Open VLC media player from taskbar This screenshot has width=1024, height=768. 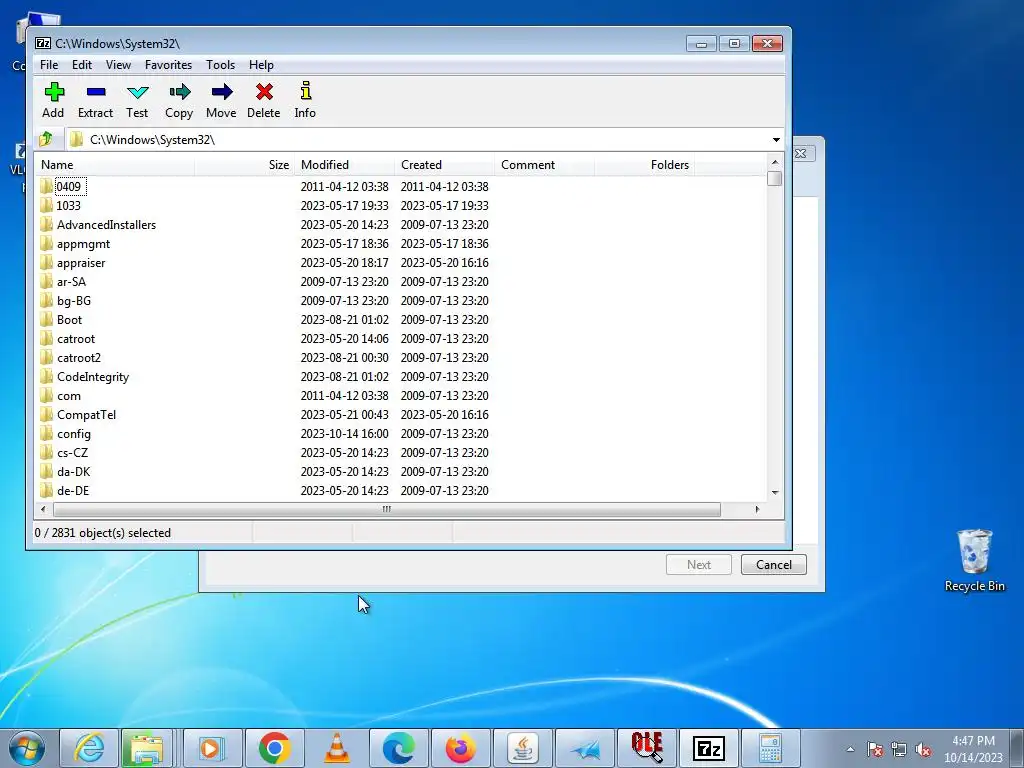337,748
